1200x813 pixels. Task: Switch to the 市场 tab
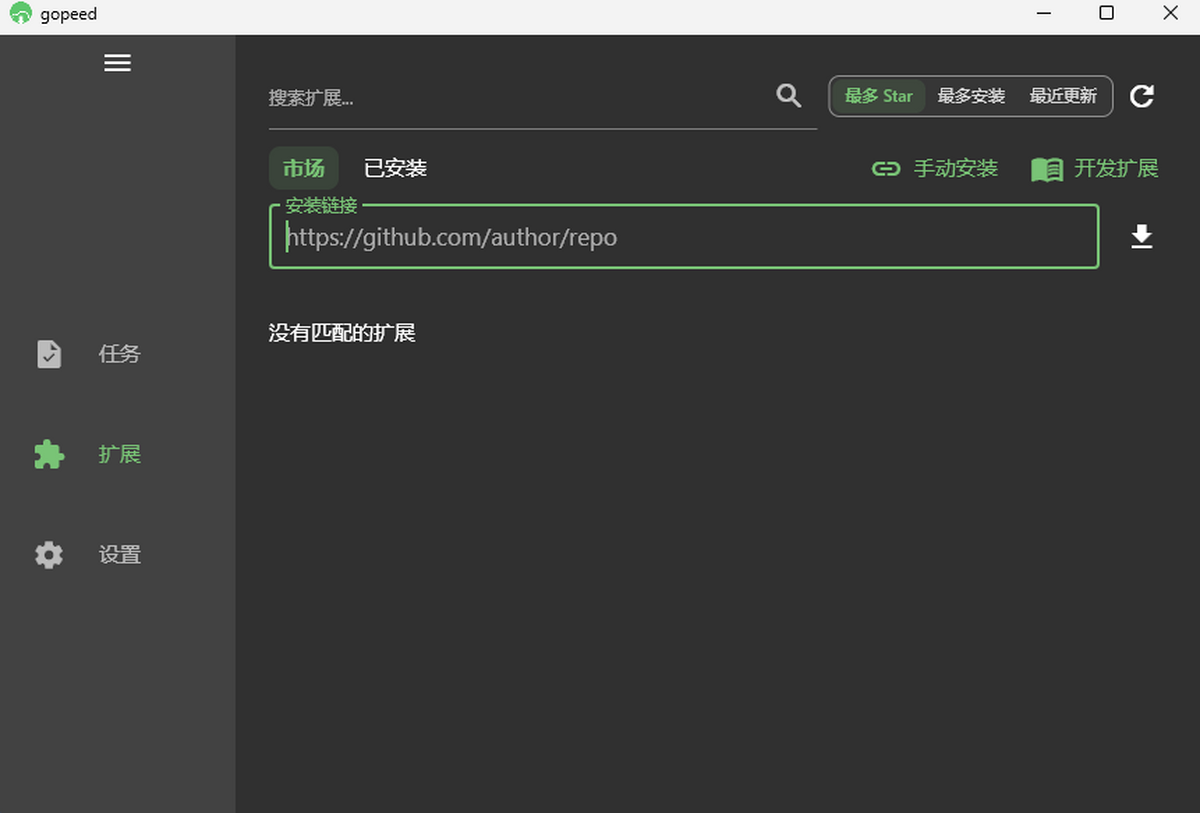click(304, 169)
